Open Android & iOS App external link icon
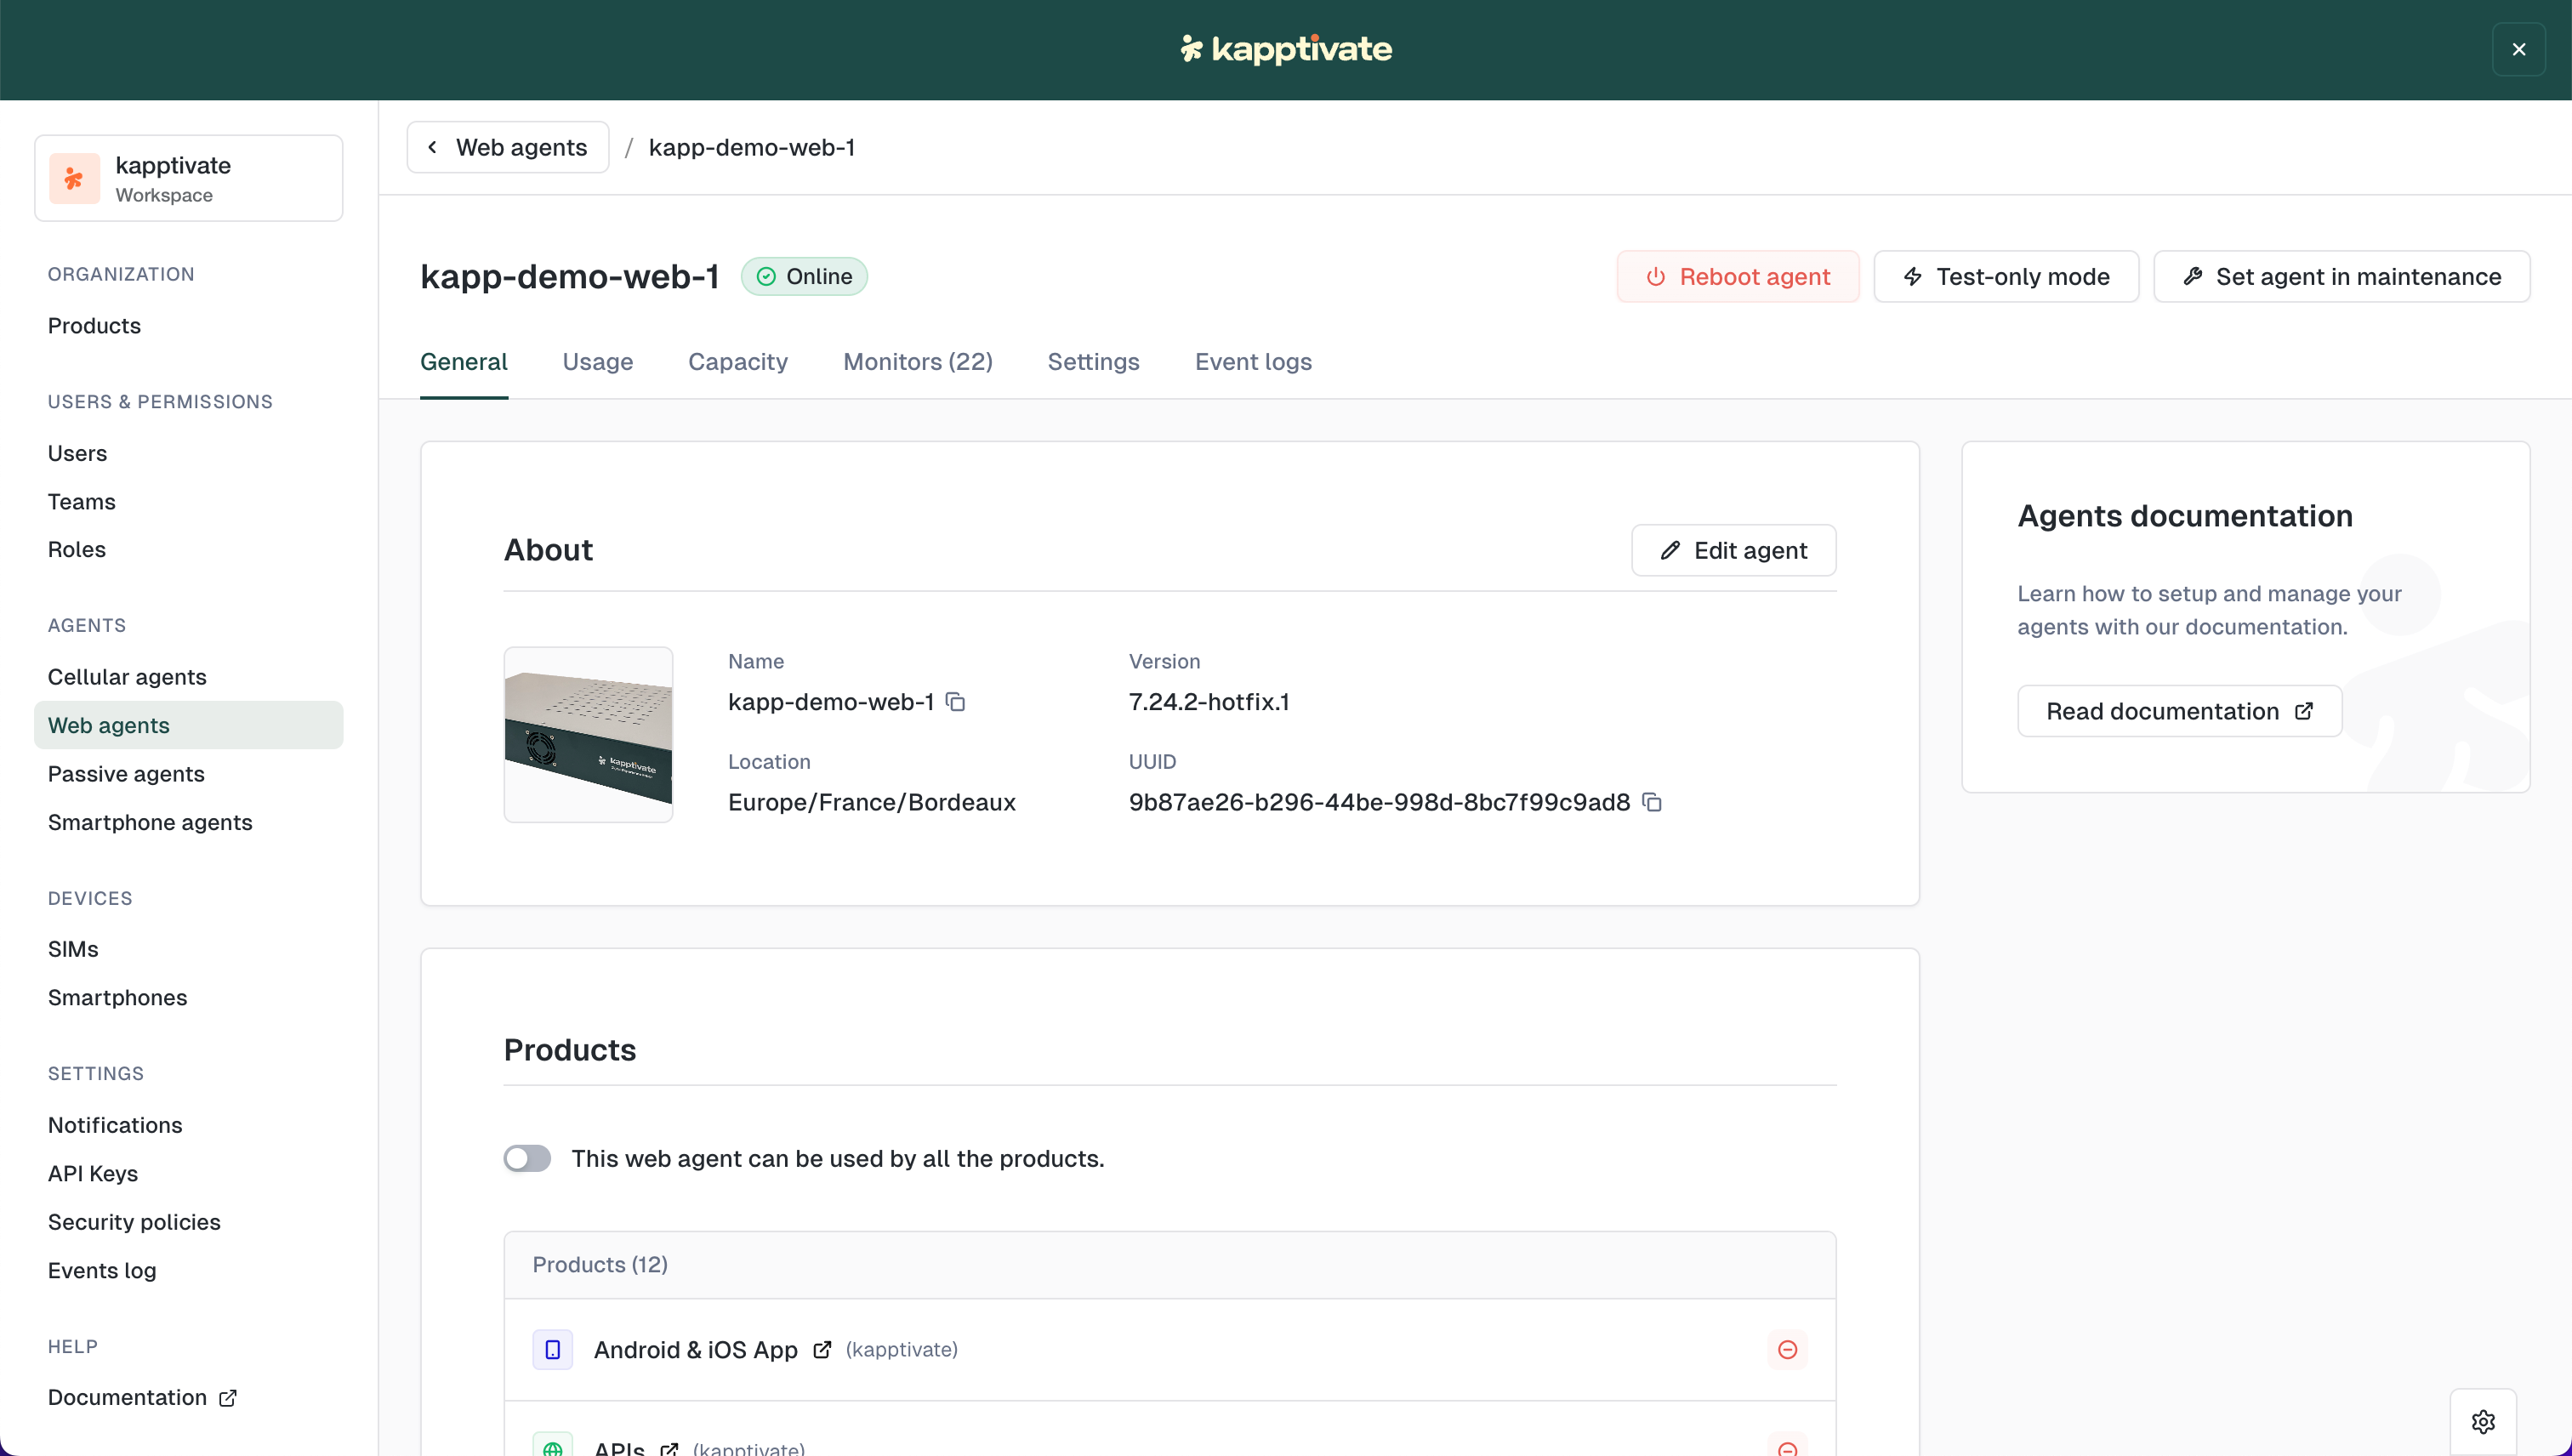 click(x=822, y=1349)
